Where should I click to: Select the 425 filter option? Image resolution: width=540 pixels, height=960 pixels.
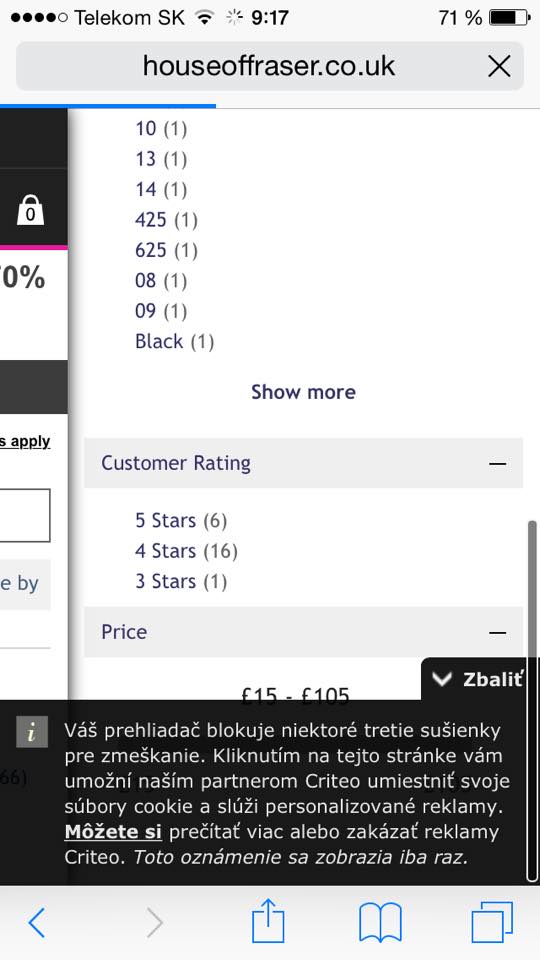167,219
